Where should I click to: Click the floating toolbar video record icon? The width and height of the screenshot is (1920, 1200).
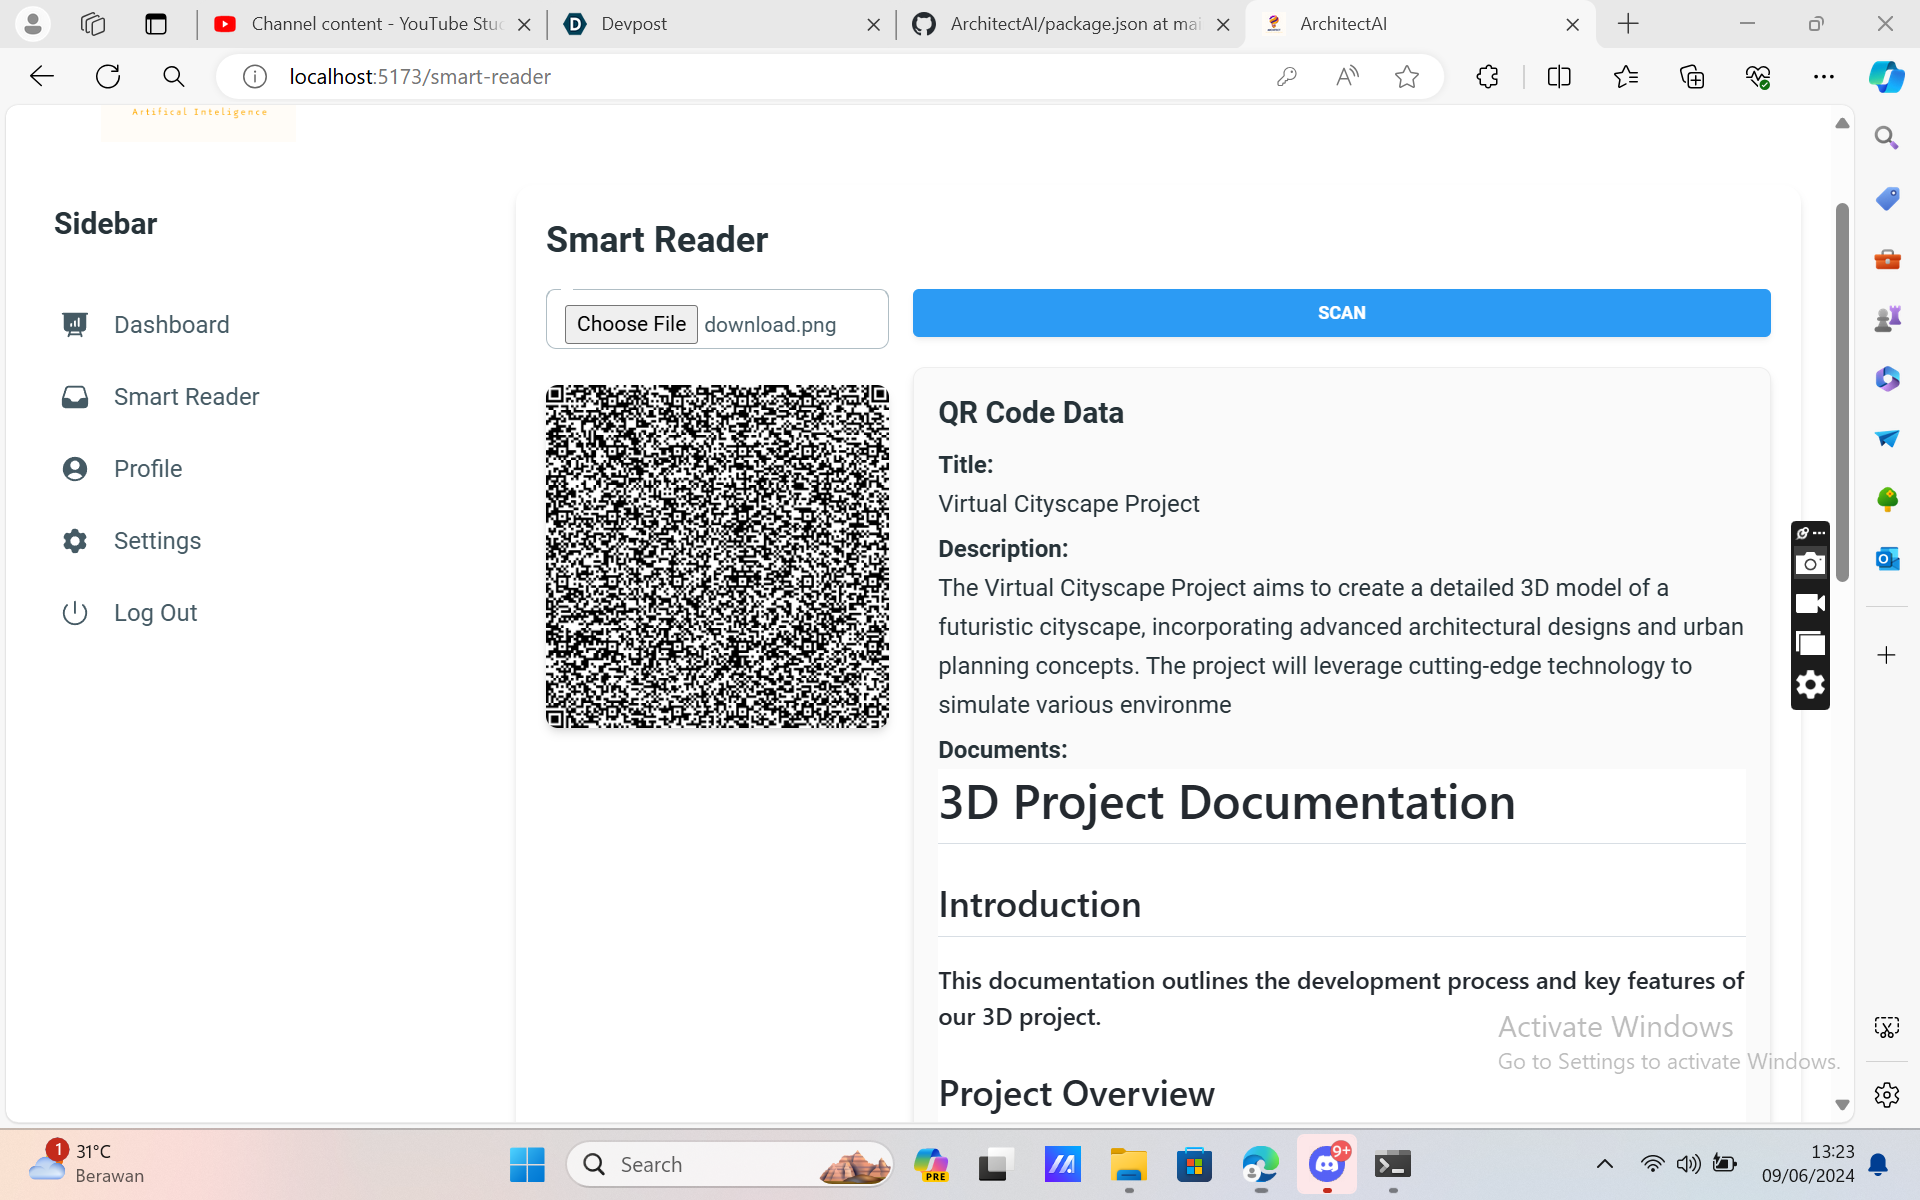(x=1810, y=604)
